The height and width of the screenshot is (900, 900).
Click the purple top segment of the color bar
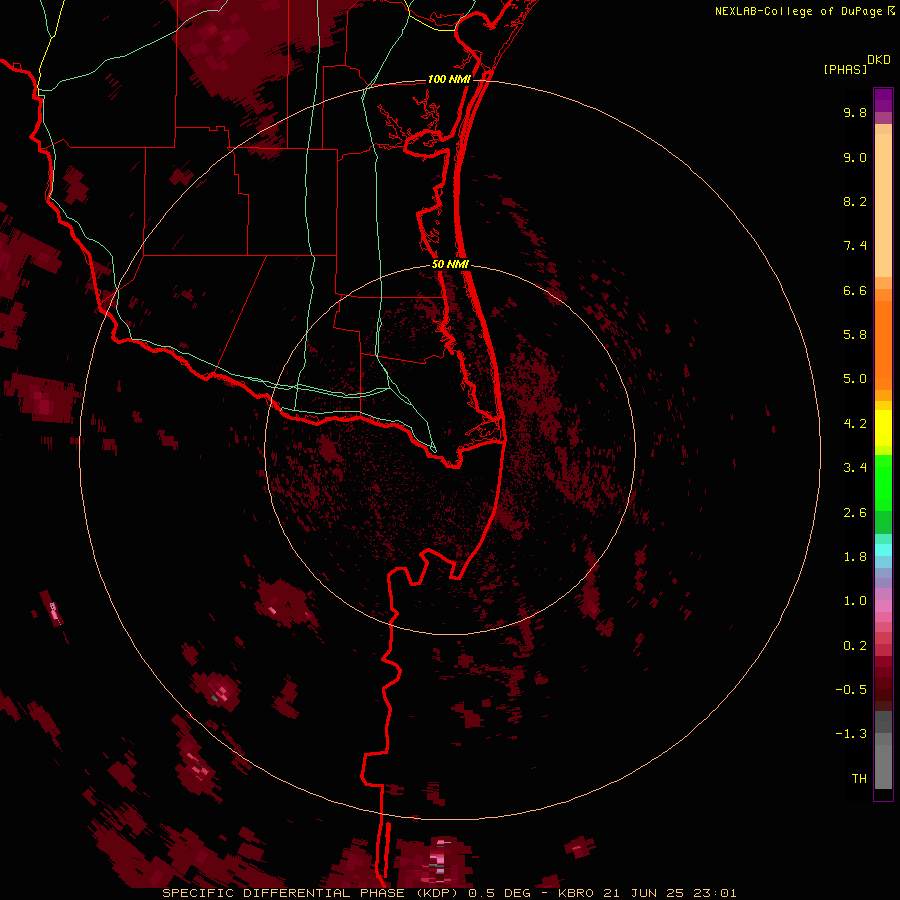tap(883, 100)
